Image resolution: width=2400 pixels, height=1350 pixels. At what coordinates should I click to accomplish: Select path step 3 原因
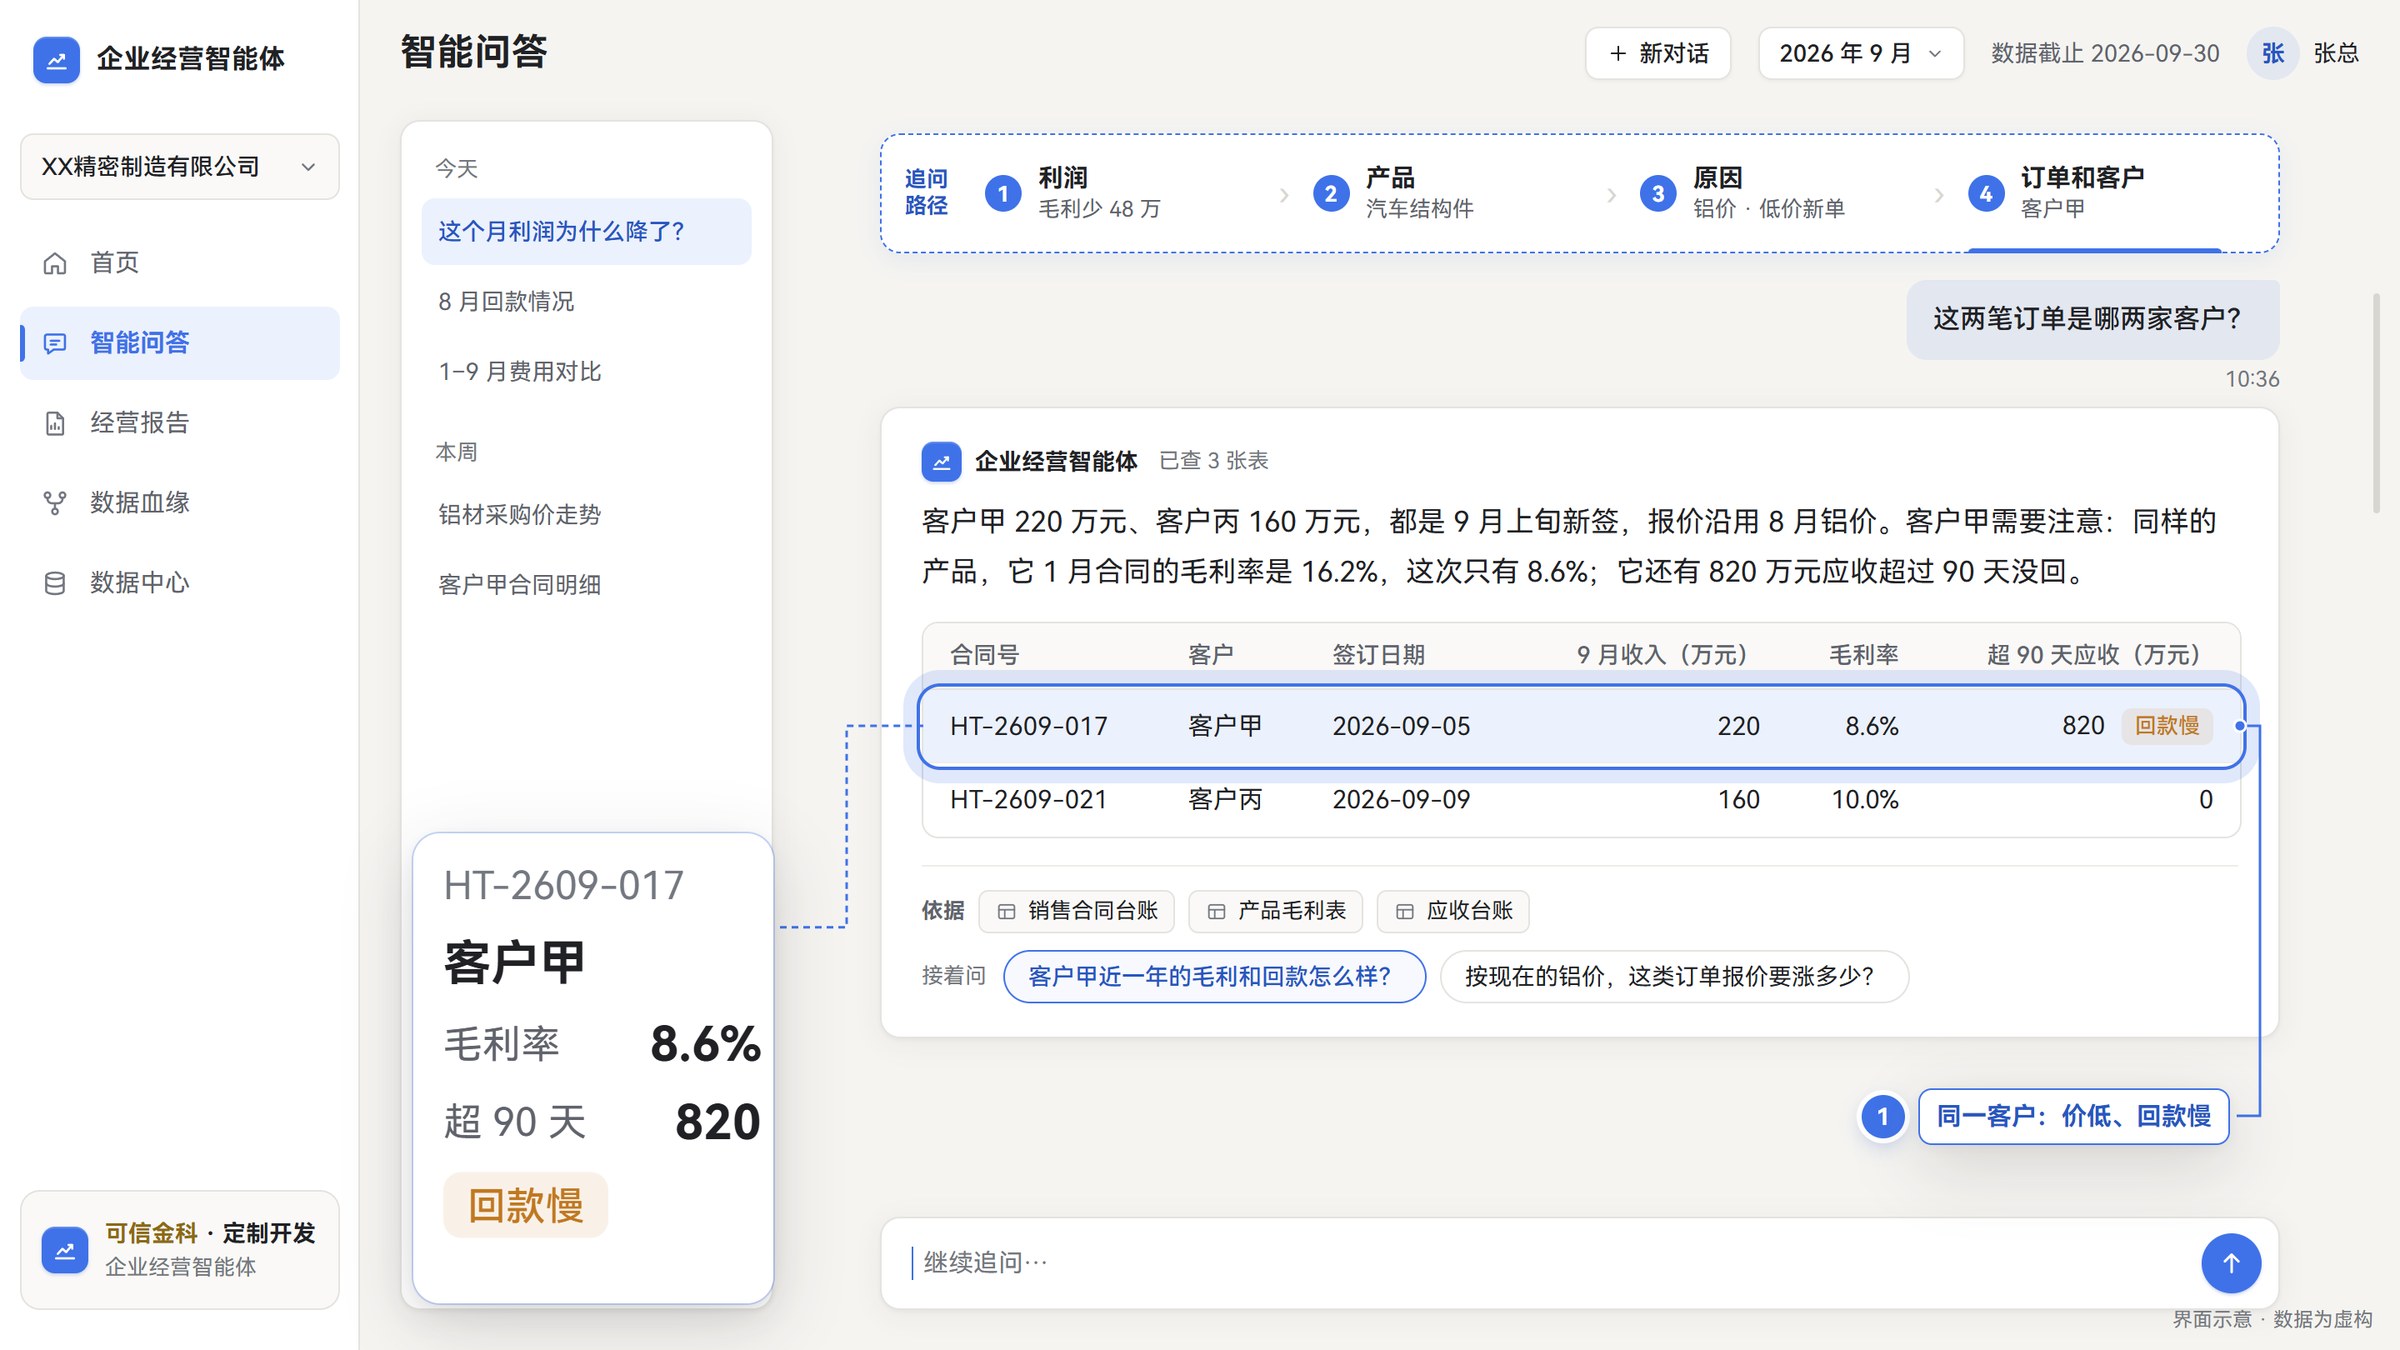click(x=1742, y=193)
